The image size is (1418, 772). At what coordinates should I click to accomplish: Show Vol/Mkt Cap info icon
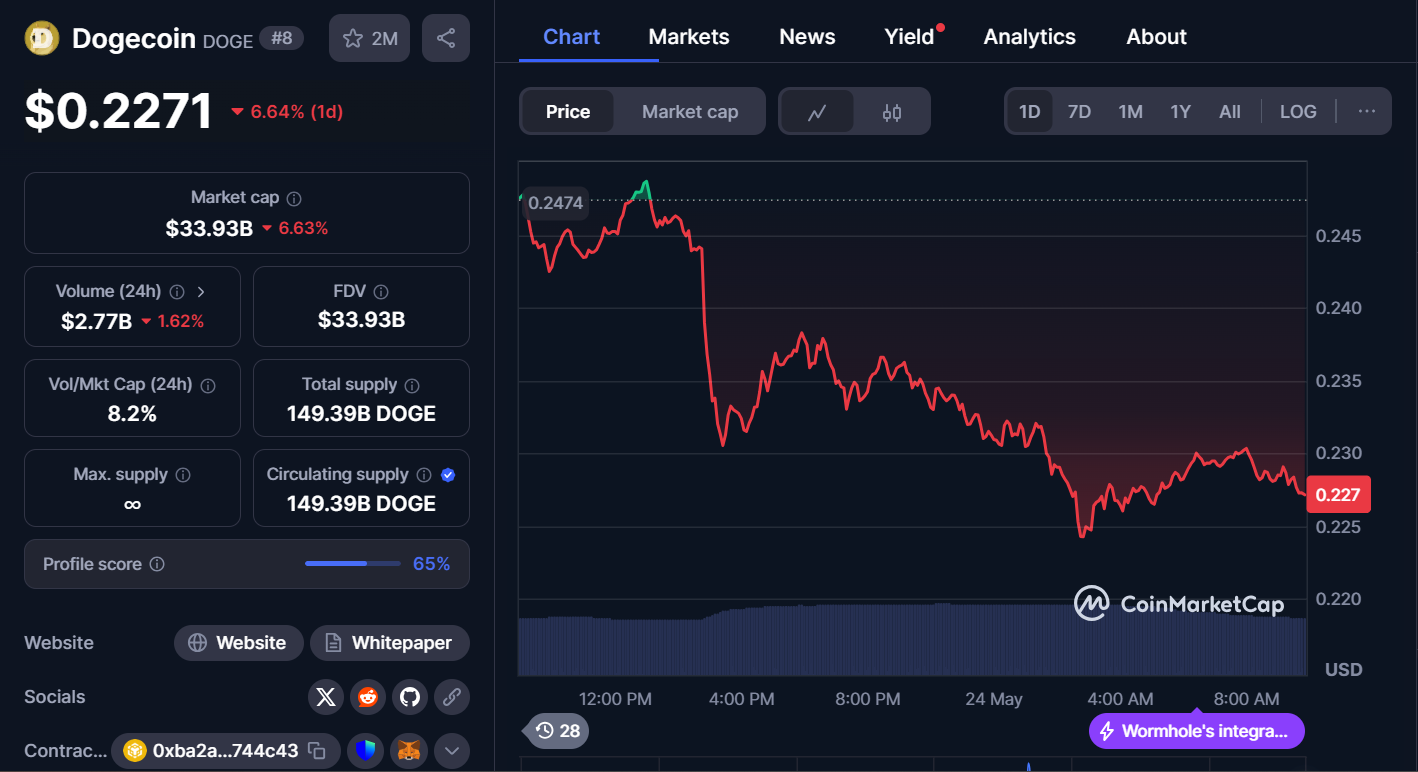pyautogui.click(x=208, y=385)
